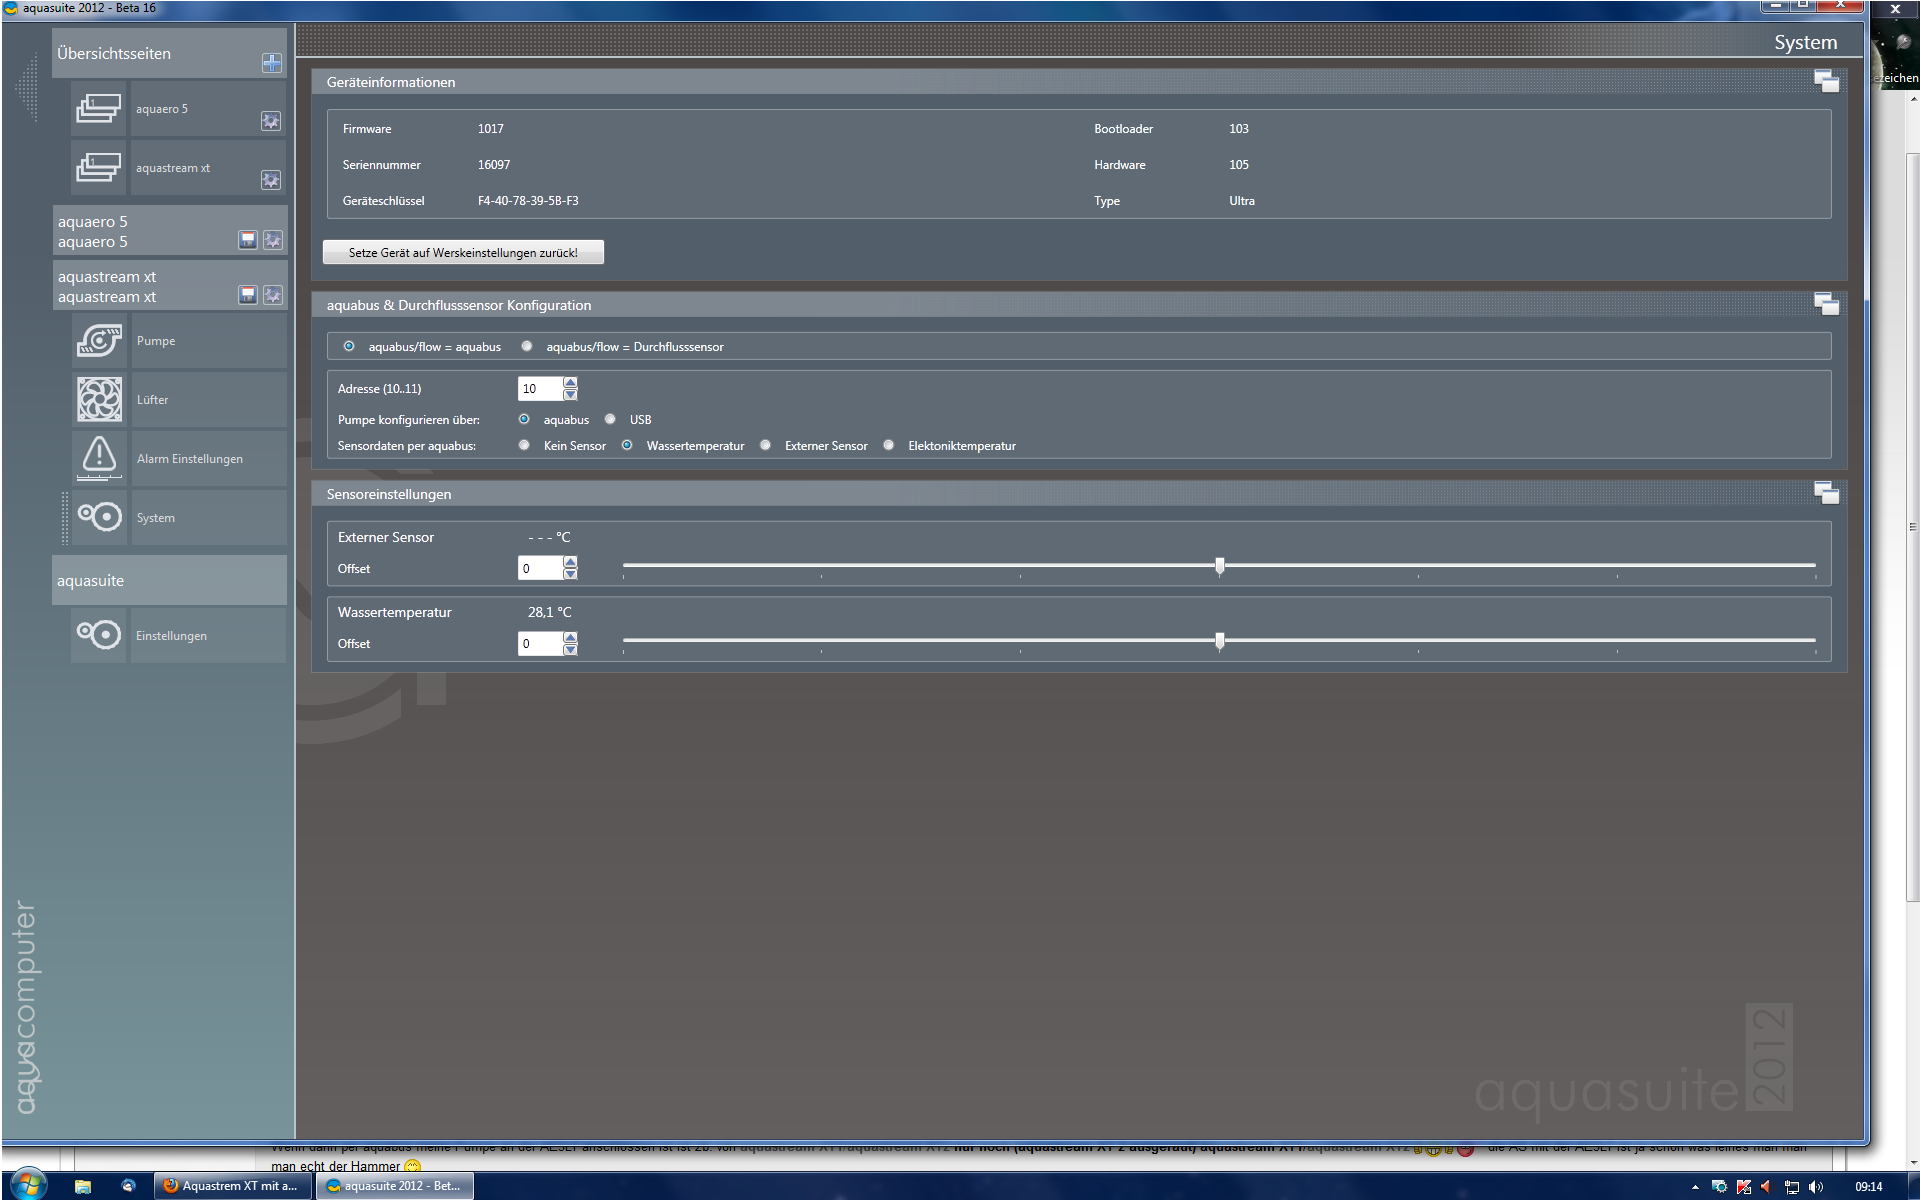The width and height of the screenshot is (1920, 1200).
Task: Click the save icon next to aquaero 5 device
Action: pos(248,240)
